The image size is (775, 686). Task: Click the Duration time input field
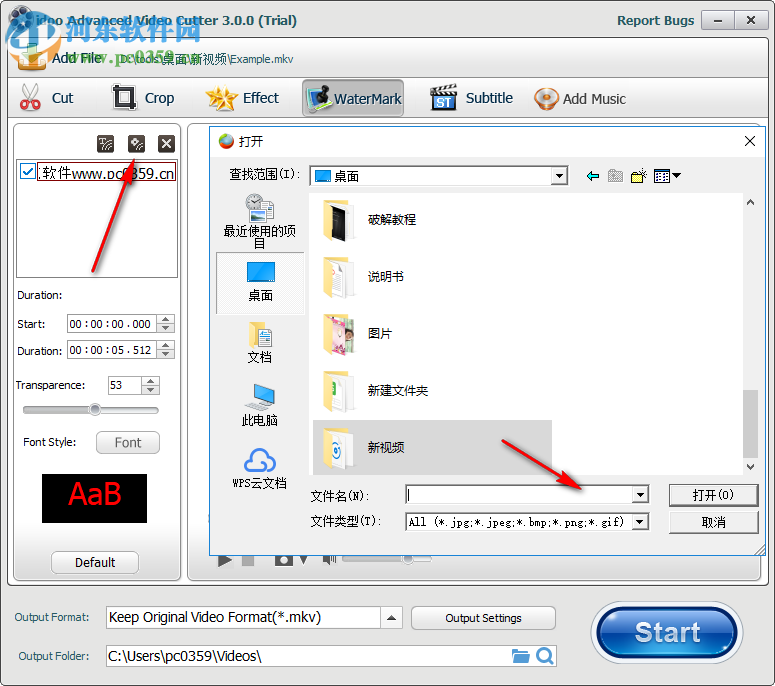point(112,350)
